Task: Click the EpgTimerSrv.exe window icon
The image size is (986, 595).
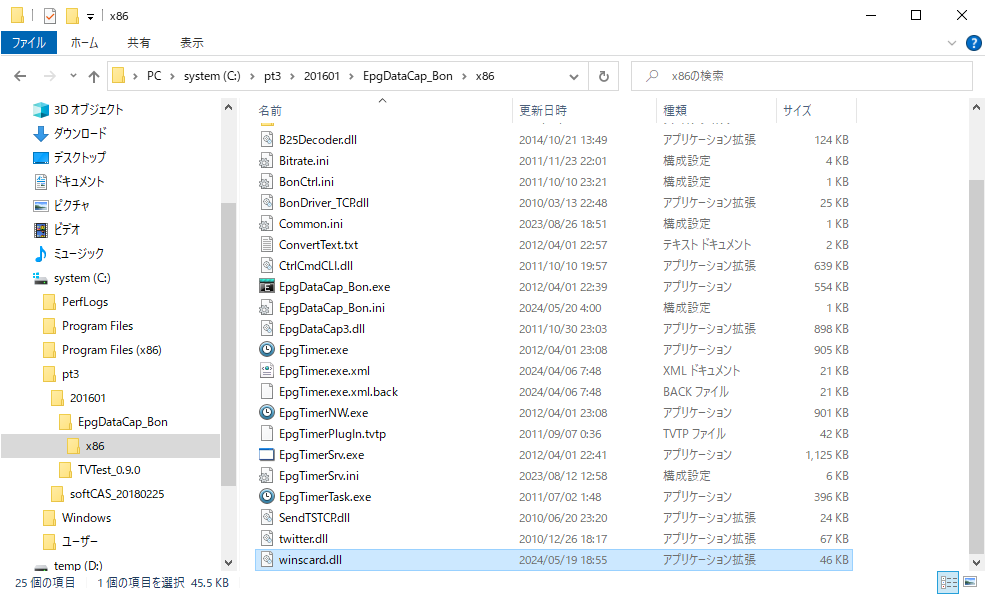Action: (x=267, y=454)
